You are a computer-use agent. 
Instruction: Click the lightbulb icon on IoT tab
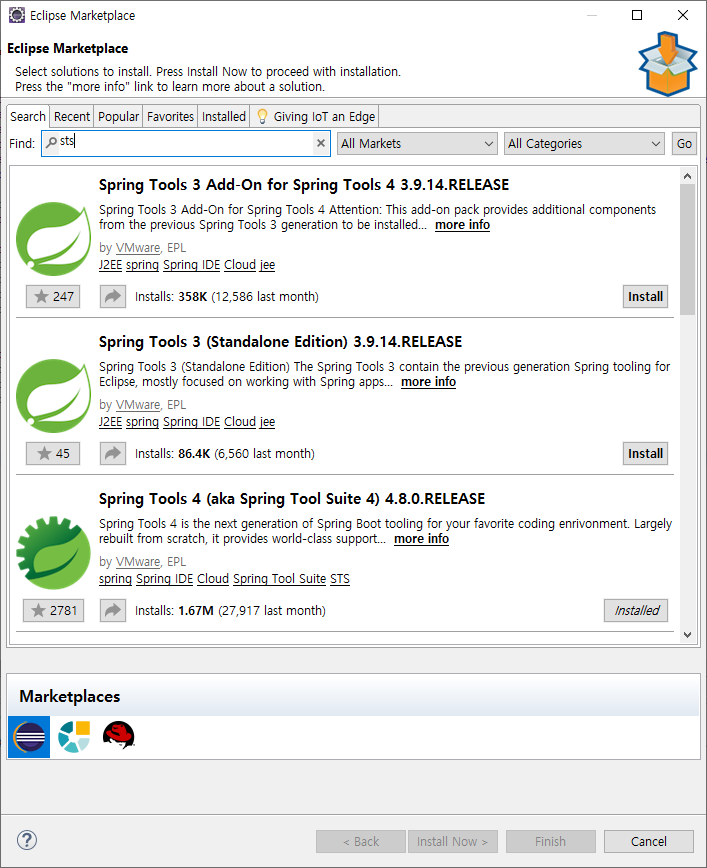[x=262, y=116]
